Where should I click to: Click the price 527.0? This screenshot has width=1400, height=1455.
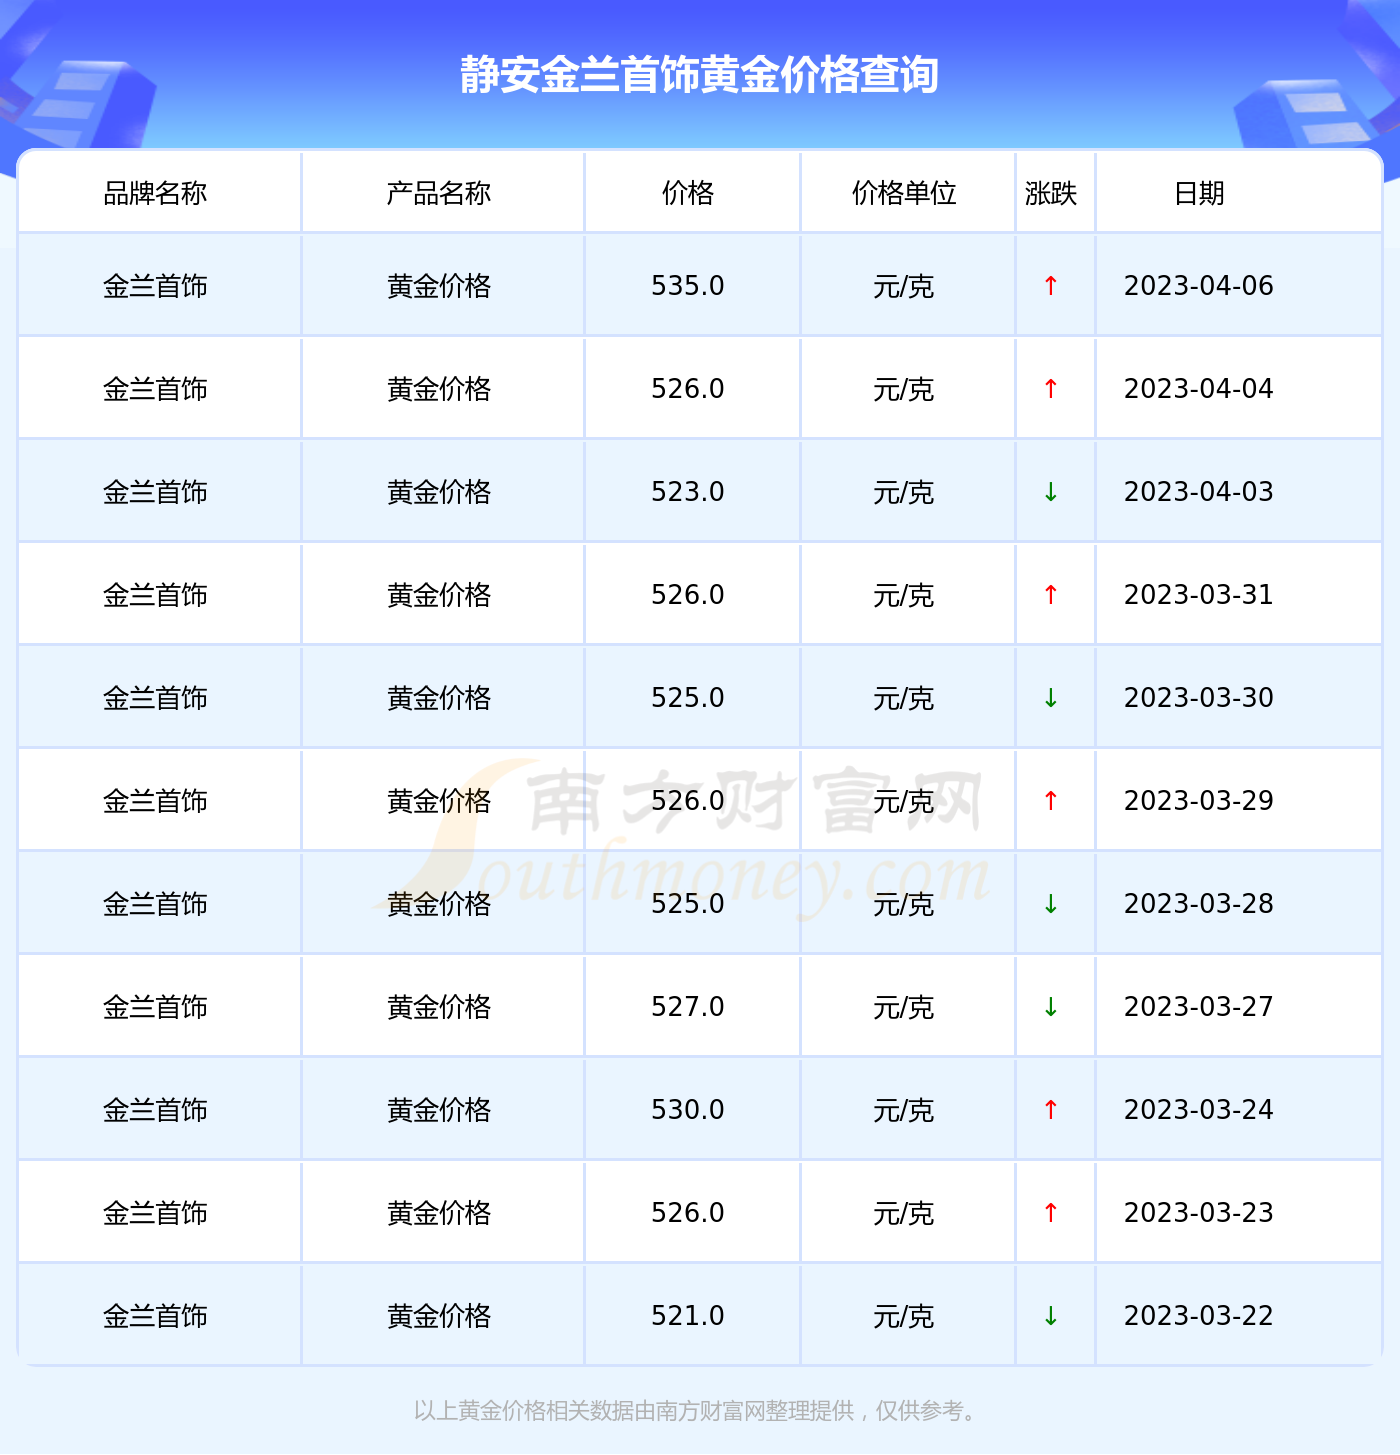pos(688,1007)
